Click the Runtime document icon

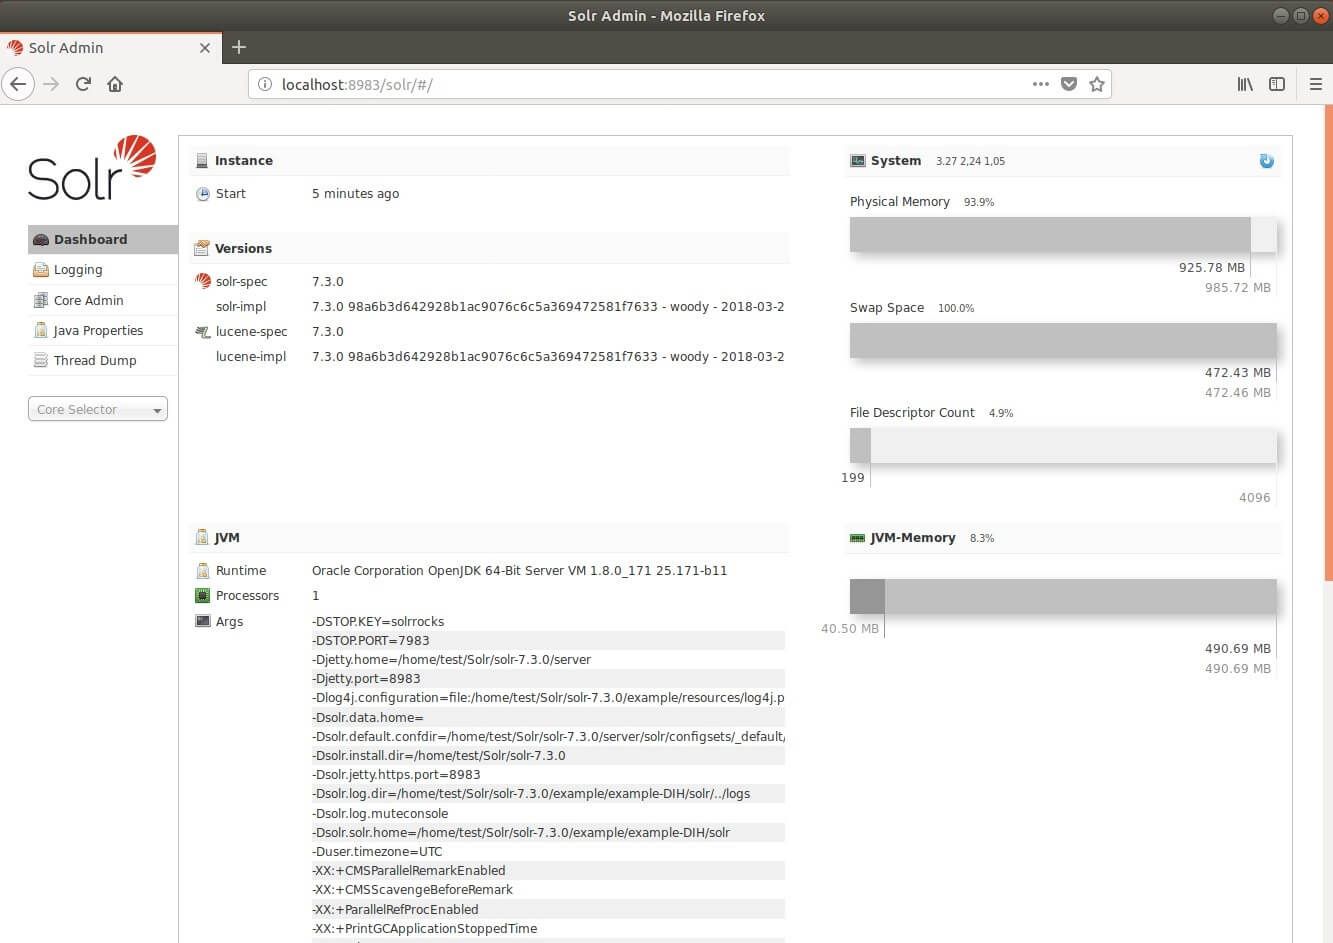coord(203,571)
